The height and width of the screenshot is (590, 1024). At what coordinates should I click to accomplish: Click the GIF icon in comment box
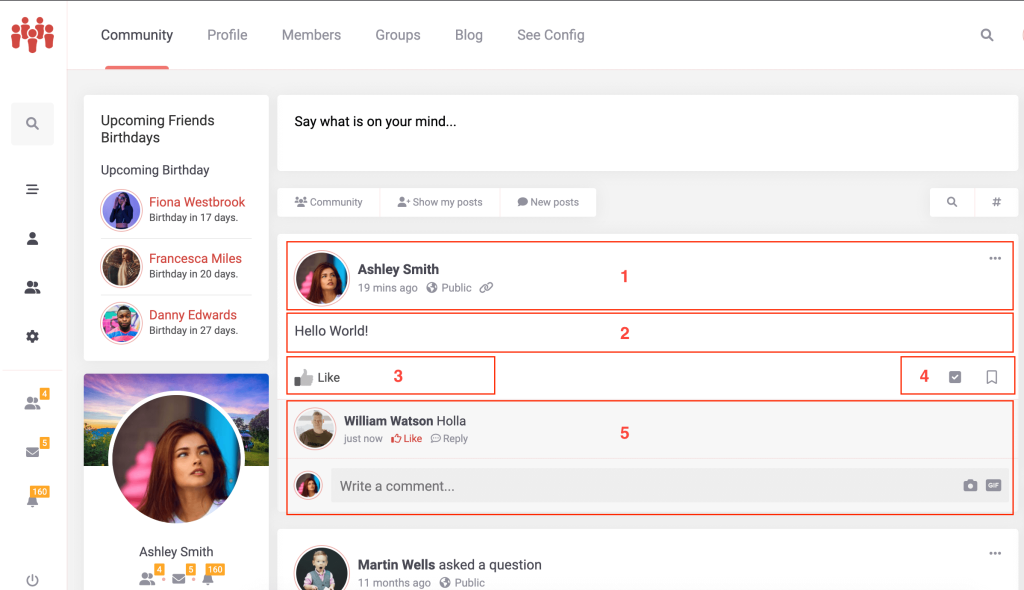993,485
